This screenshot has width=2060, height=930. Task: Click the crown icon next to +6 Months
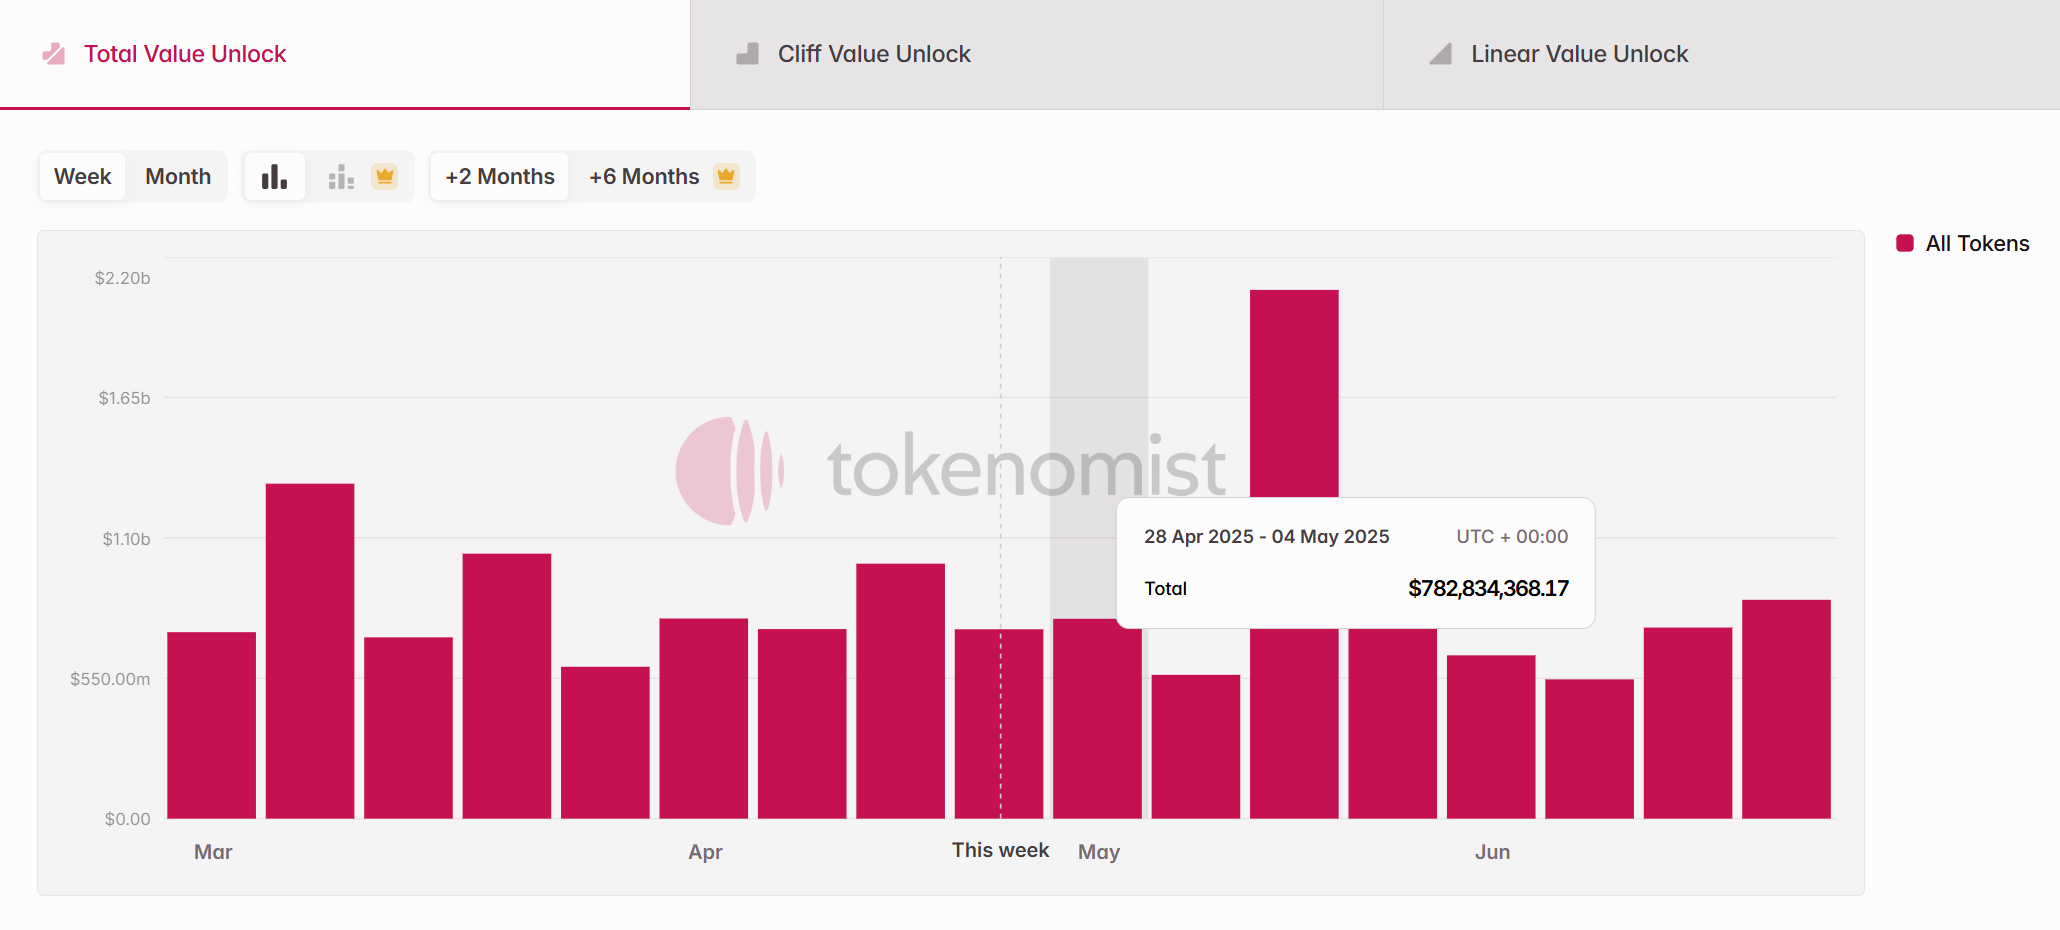726,177
